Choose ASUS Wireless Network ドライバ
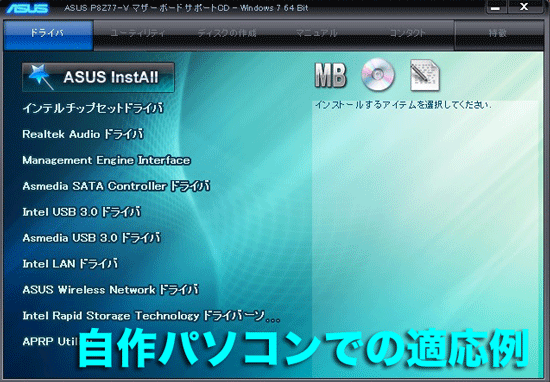The width and height of the screenshot is (550, 382). tap(111, 290)
